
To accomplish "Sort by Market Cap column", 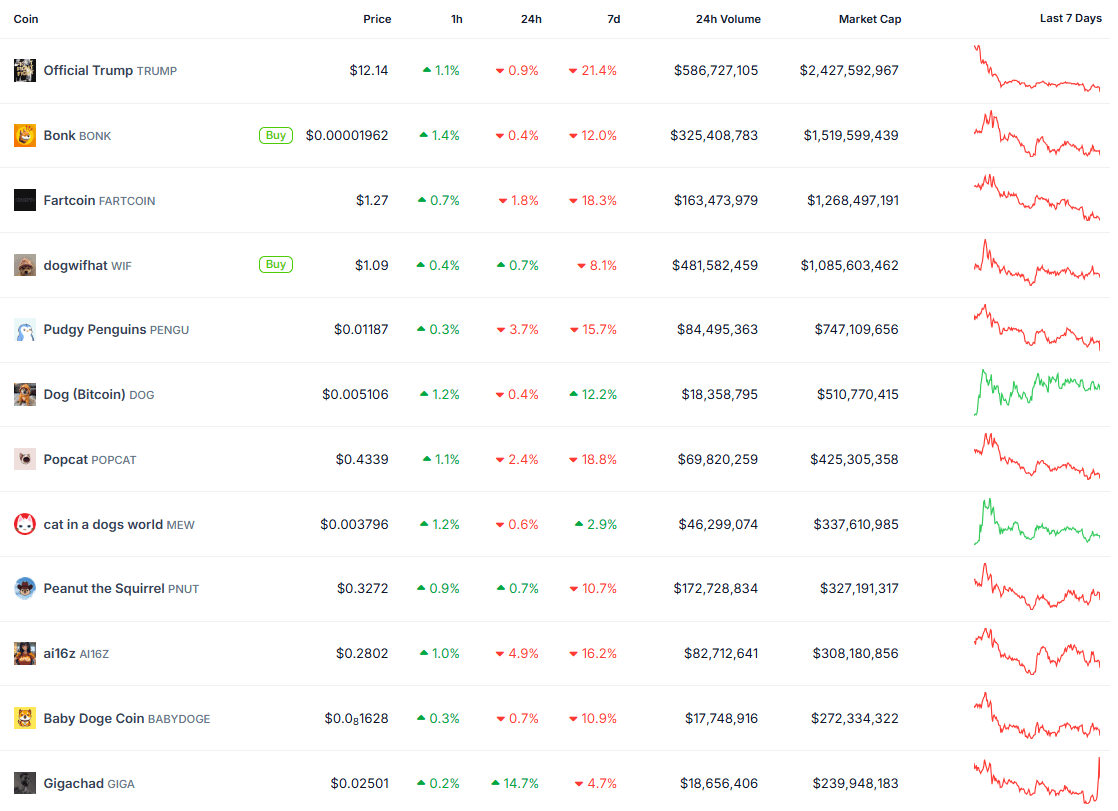I will tap(870, 18).
